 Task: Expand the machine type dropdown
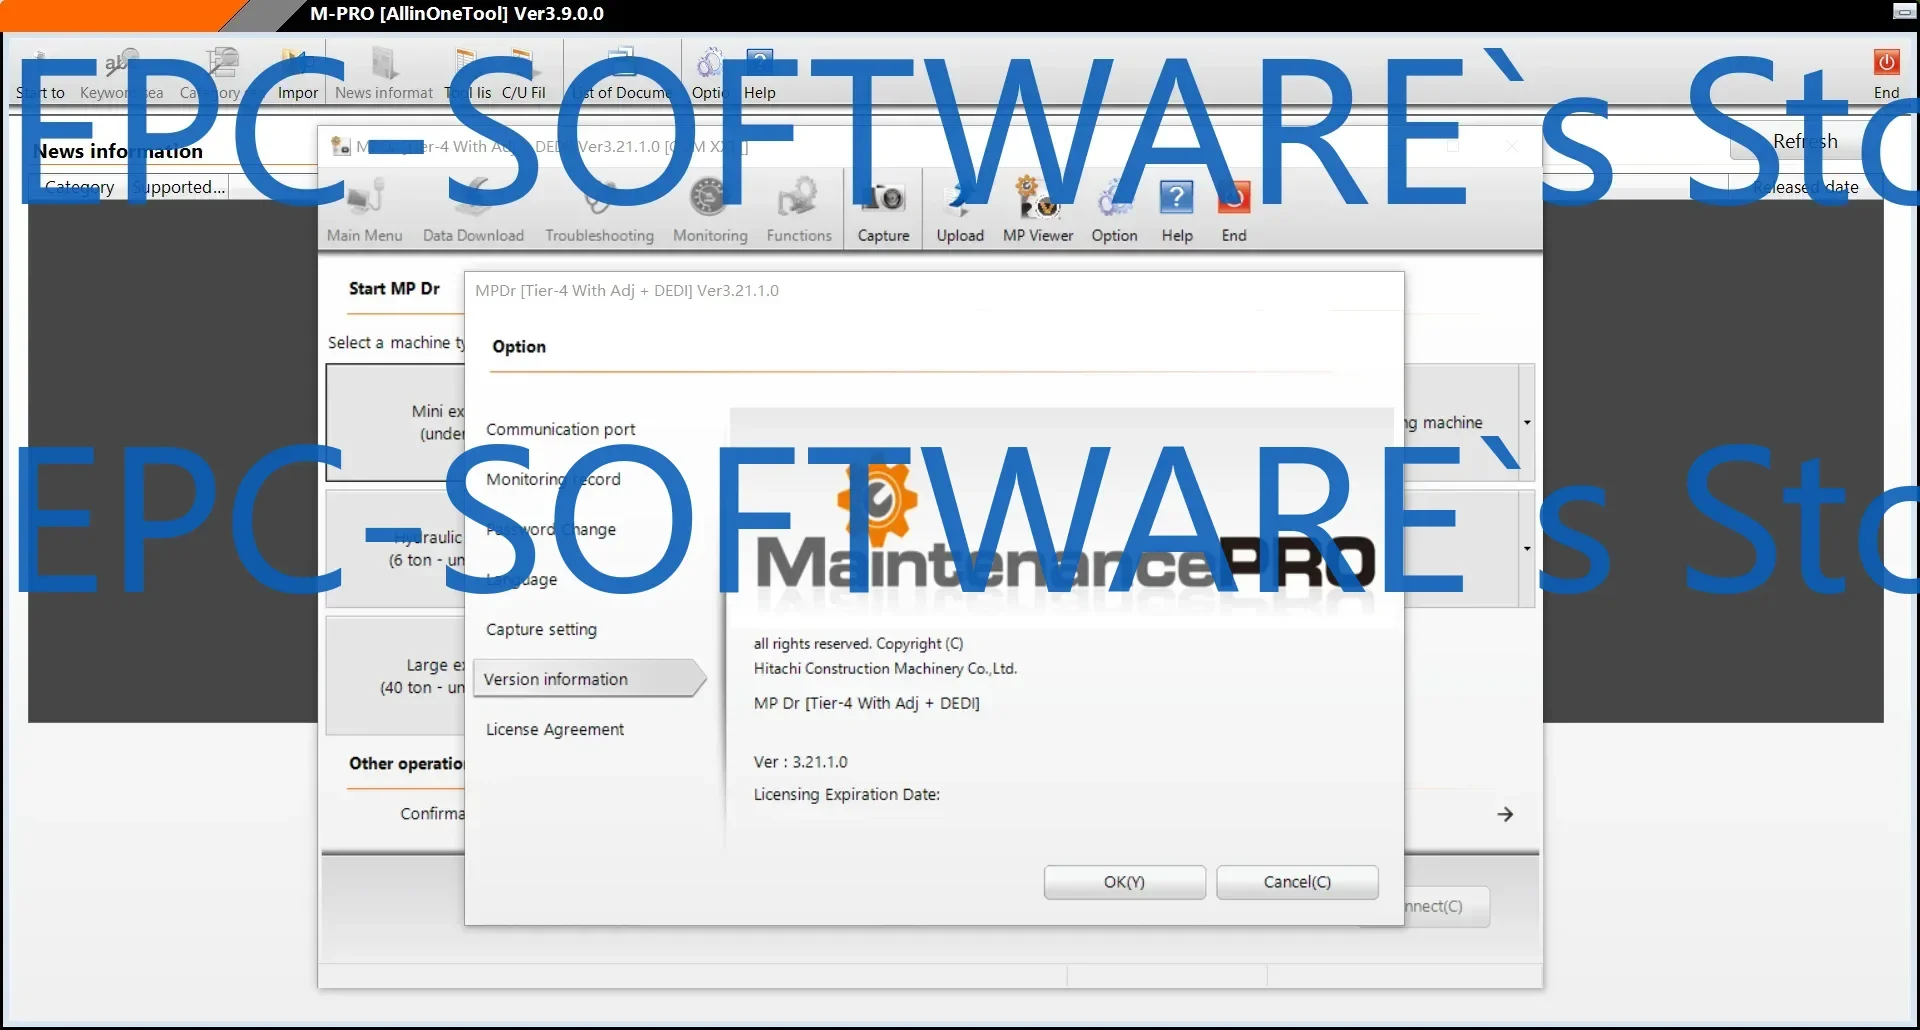[1527, 422]
